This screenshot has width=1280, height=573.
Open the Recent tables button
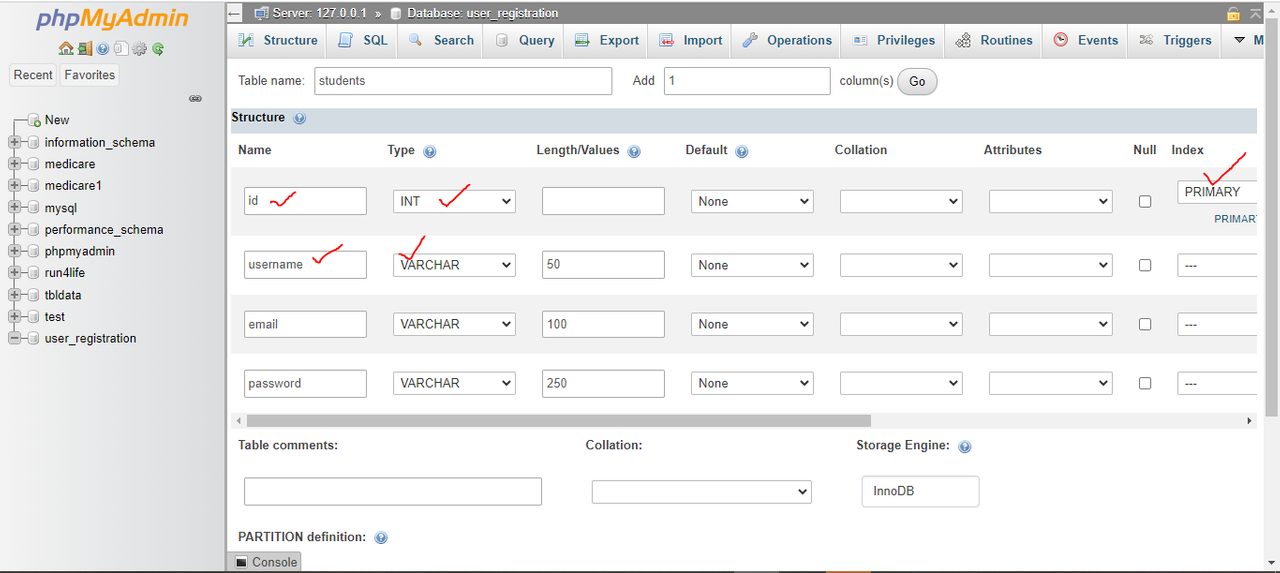[33, 75]
